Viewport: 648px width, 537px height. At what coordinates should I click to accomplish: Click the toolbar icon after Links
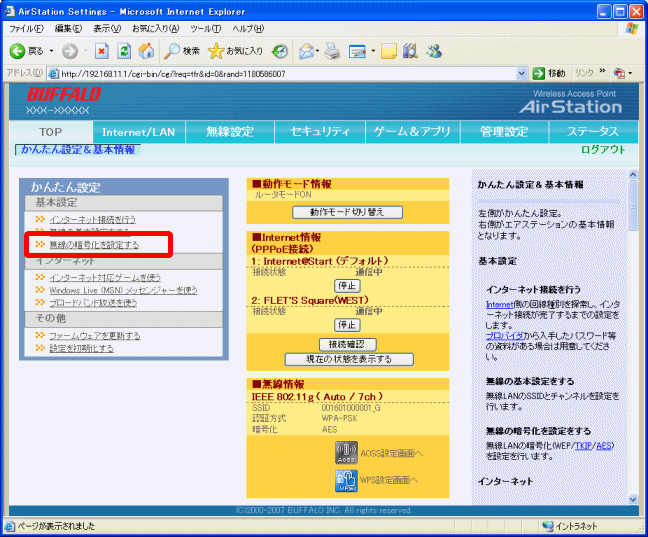pos(619,74)
